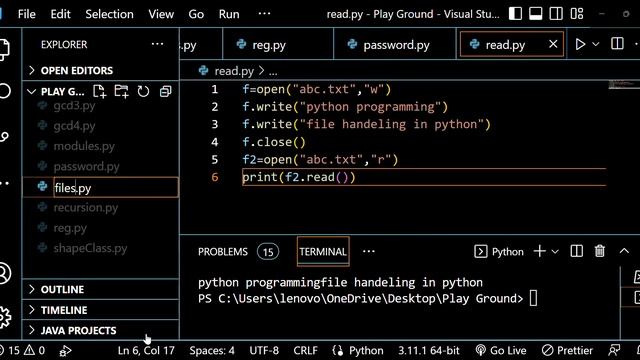
Task: Click Go Live server in status bar
Action: click(501, 351)
